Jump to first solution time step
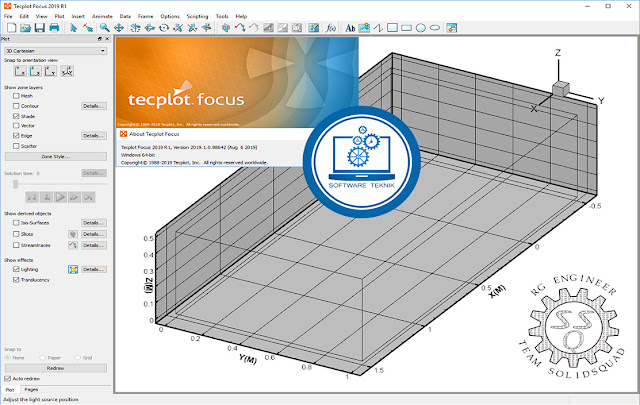Viewport: 640px width, 405px height. coord(32,198)
